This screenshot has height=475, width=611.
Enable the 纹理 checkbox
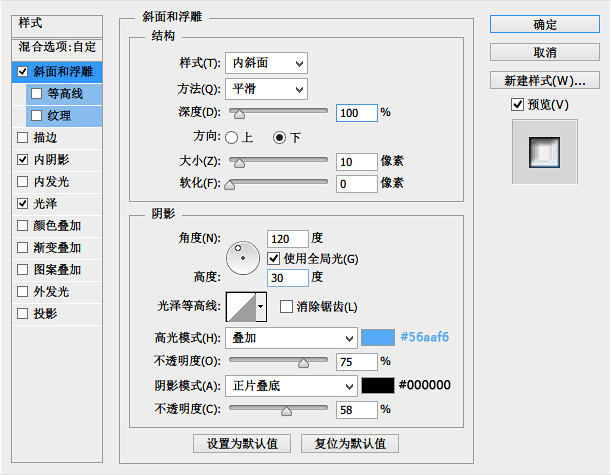pos(36,115)
